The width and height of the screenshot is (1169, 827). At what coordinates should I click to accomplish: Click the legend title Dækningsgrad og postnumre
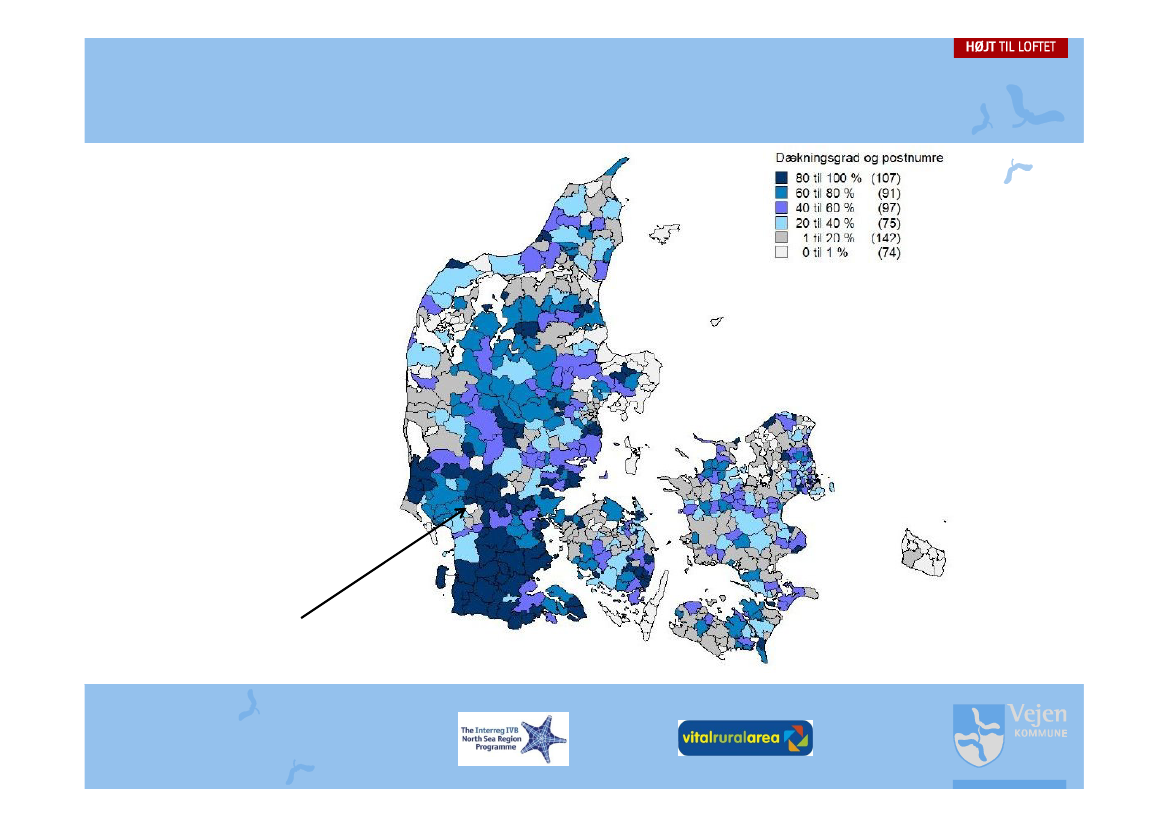click(859, 158)
